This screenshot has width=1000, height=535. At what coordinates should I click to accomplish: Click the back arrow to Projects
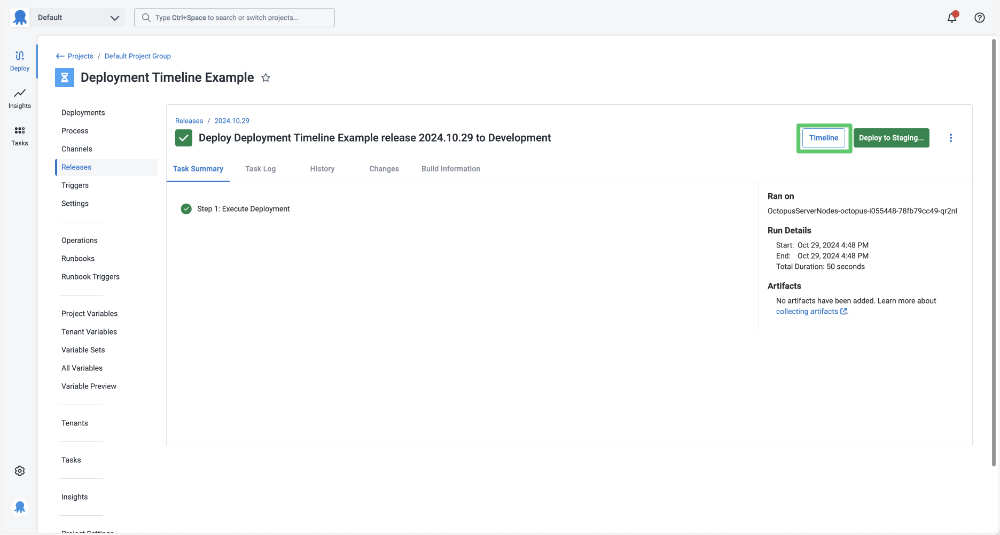pos(60,56)
